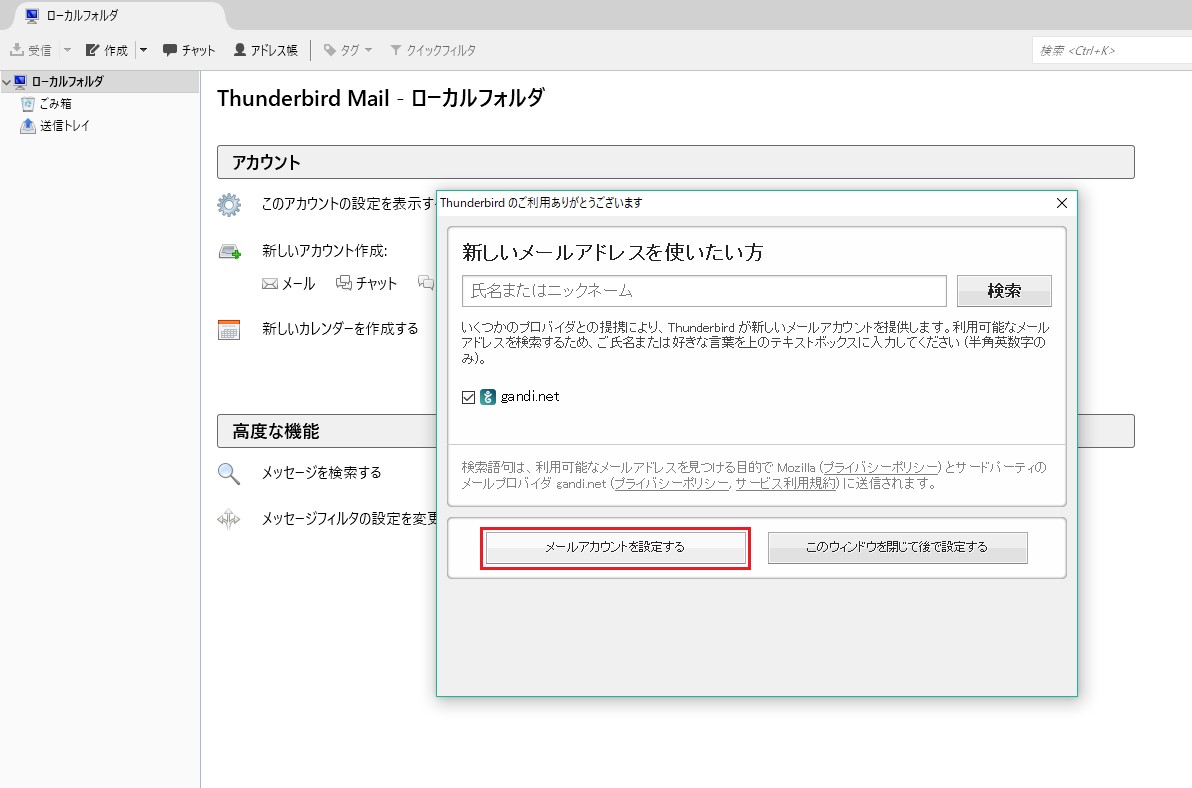Open the 作成 compose message button

(x=106, y=50)
